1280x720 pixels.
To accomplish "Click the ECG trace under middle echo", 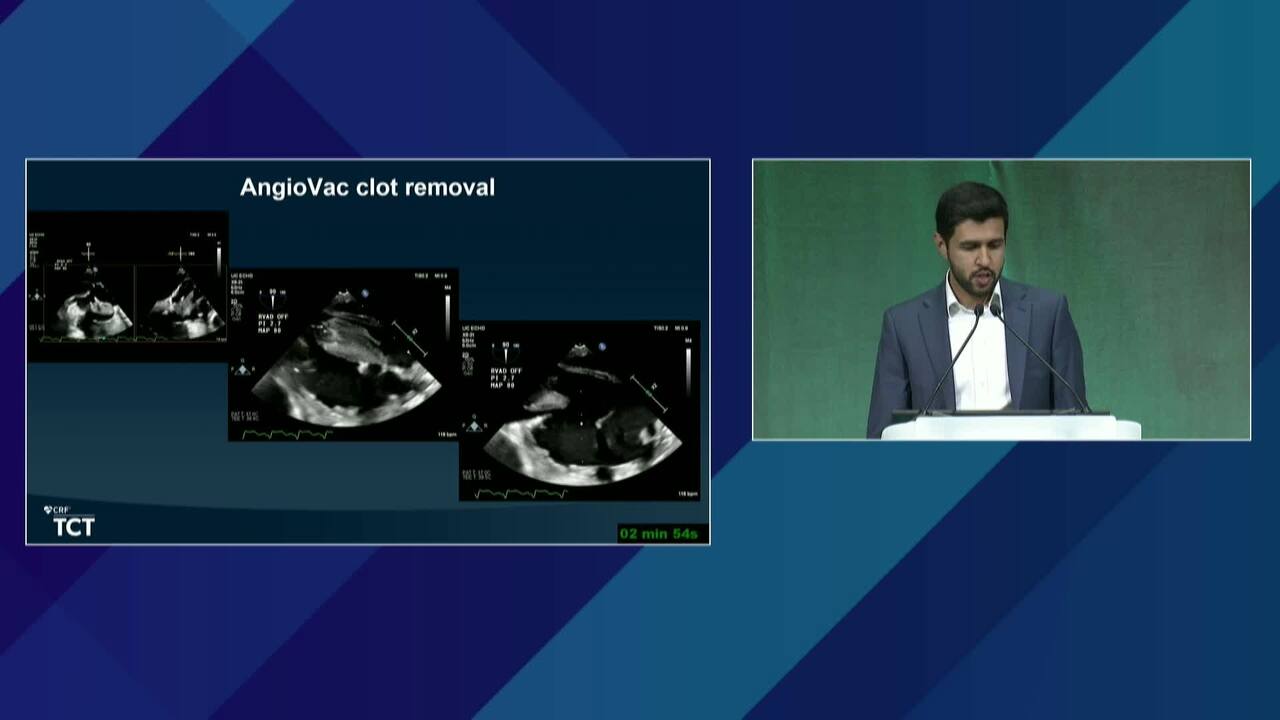I will point(289,434).
